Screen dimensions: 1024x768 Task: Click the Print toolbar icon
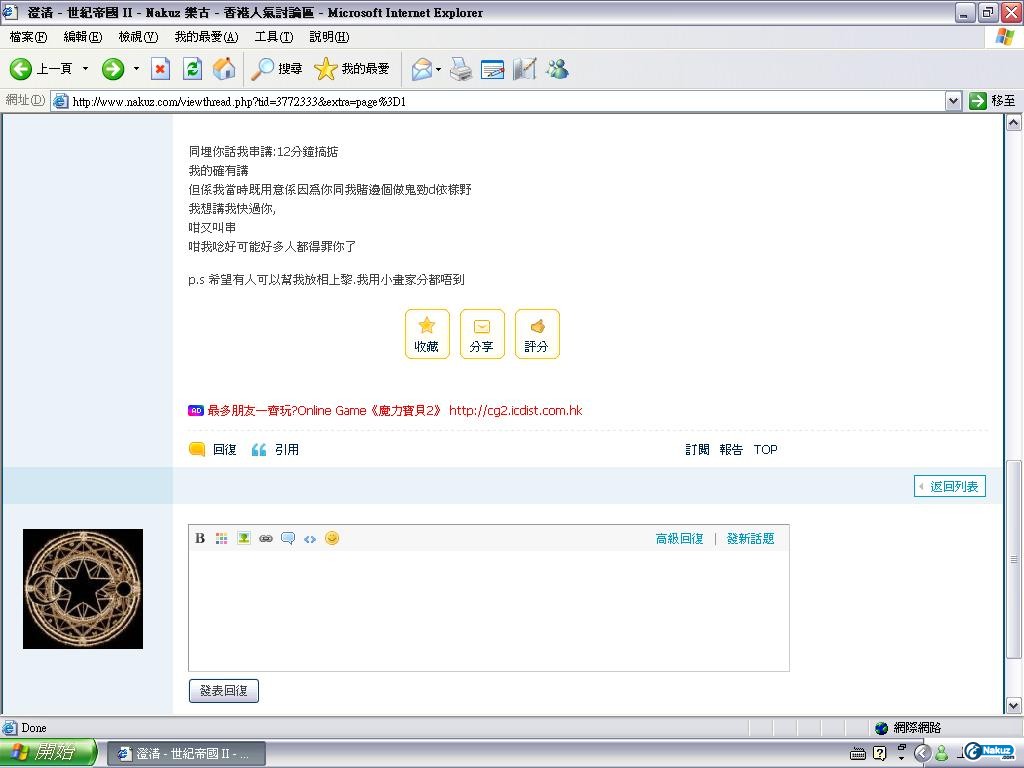tap(460, 69)
